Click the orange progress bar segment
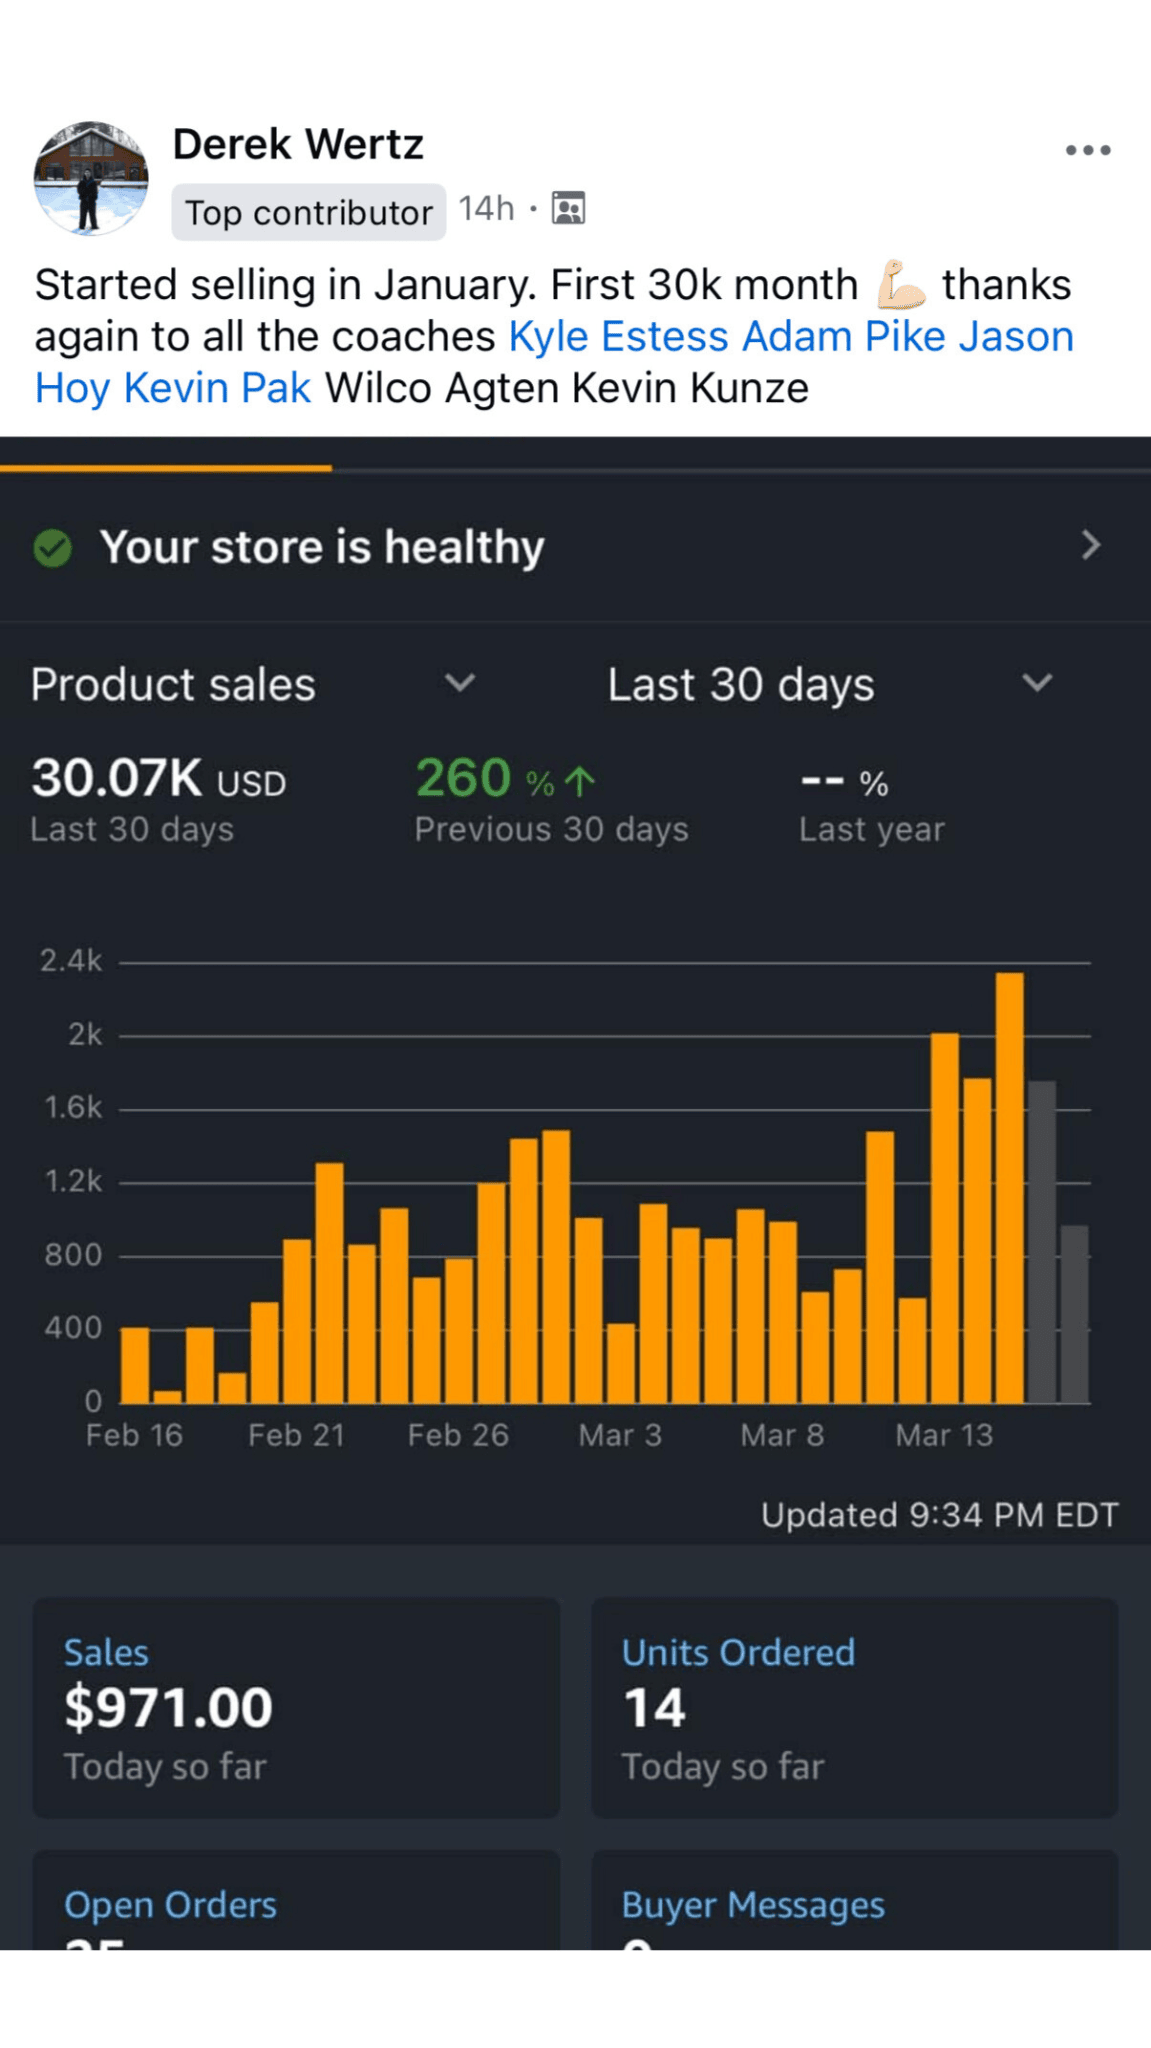This screenshot has width=1151, height=2048. pos(166,467)
